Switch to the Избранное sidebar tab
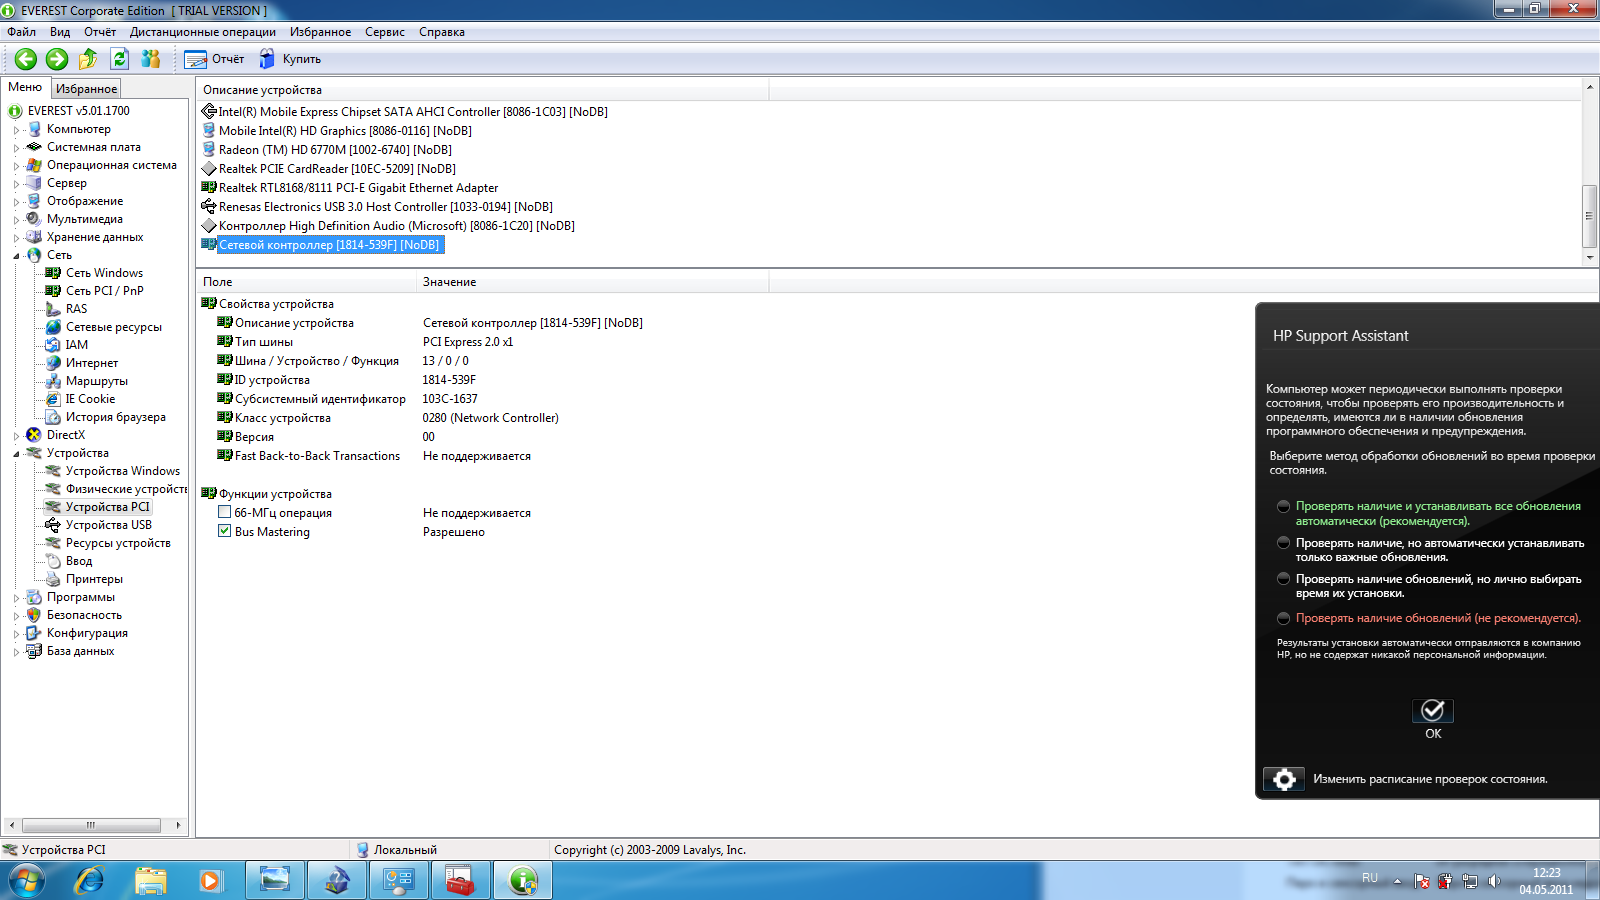This screenshot has width=1600, height=900. click(86, 89)
